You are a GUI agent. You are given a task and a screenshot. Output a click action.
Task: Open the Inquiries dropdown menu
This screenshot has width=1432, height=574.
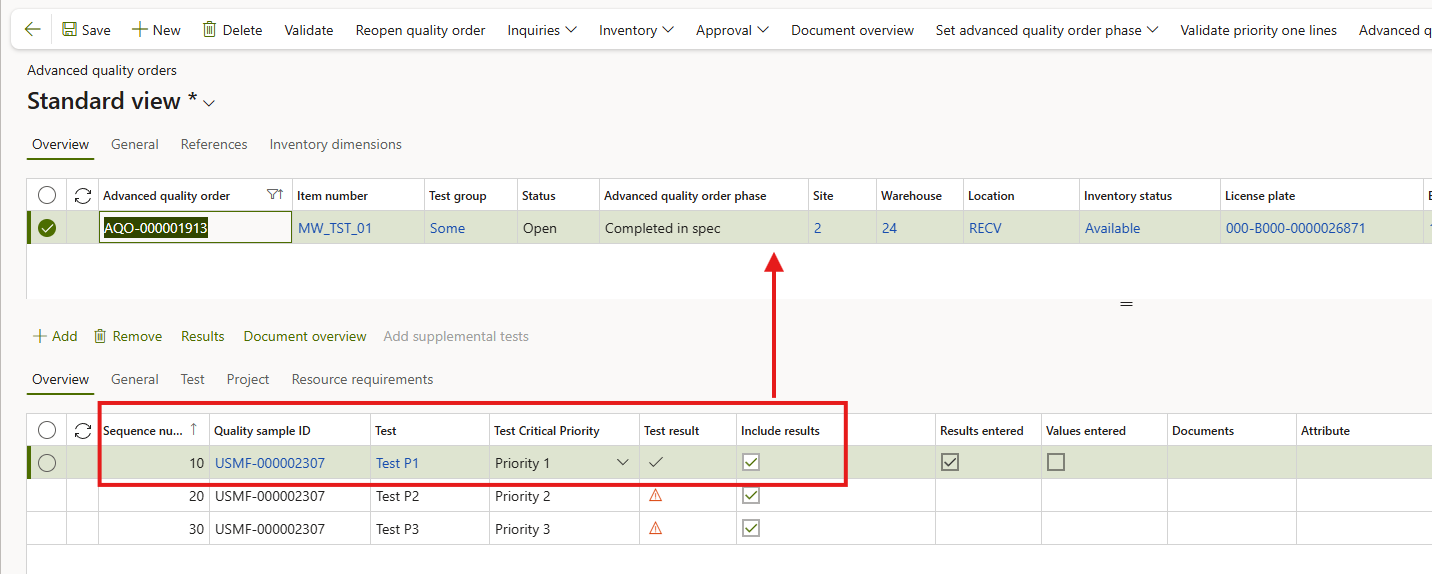pos(541,30)
